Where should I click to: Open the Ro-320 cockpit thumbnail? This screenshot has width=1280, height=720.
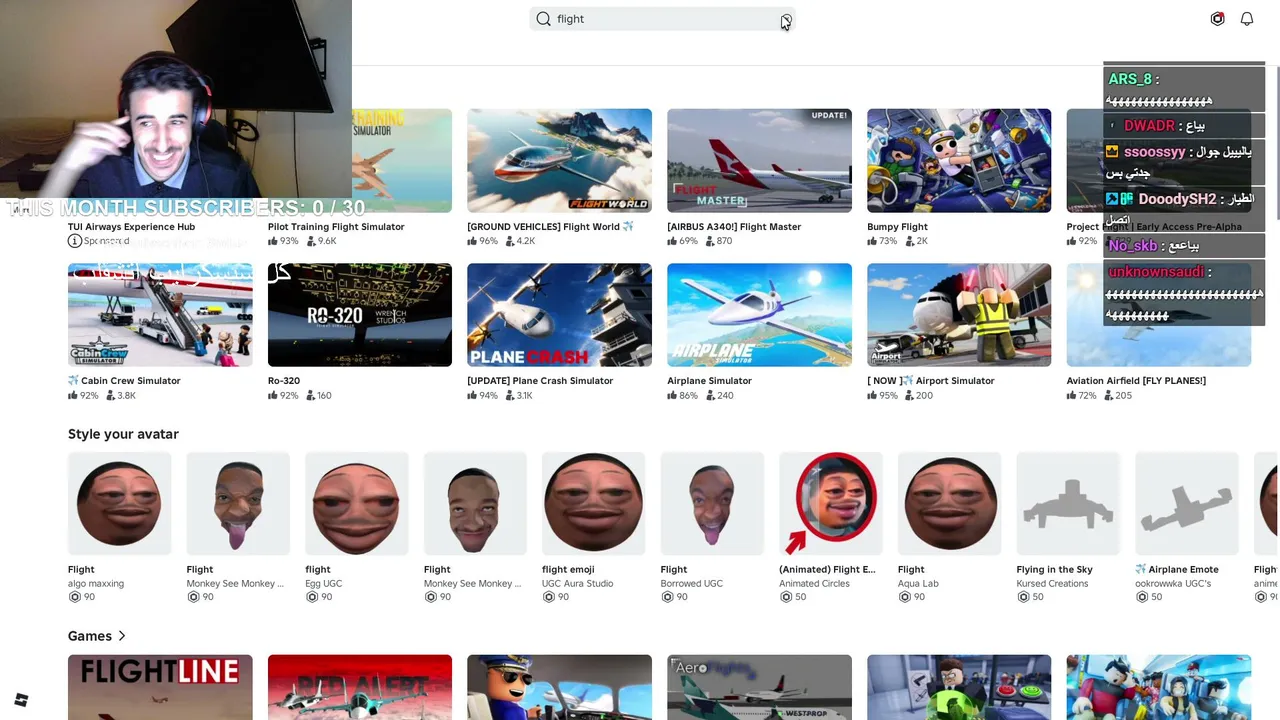coord(360,315)
